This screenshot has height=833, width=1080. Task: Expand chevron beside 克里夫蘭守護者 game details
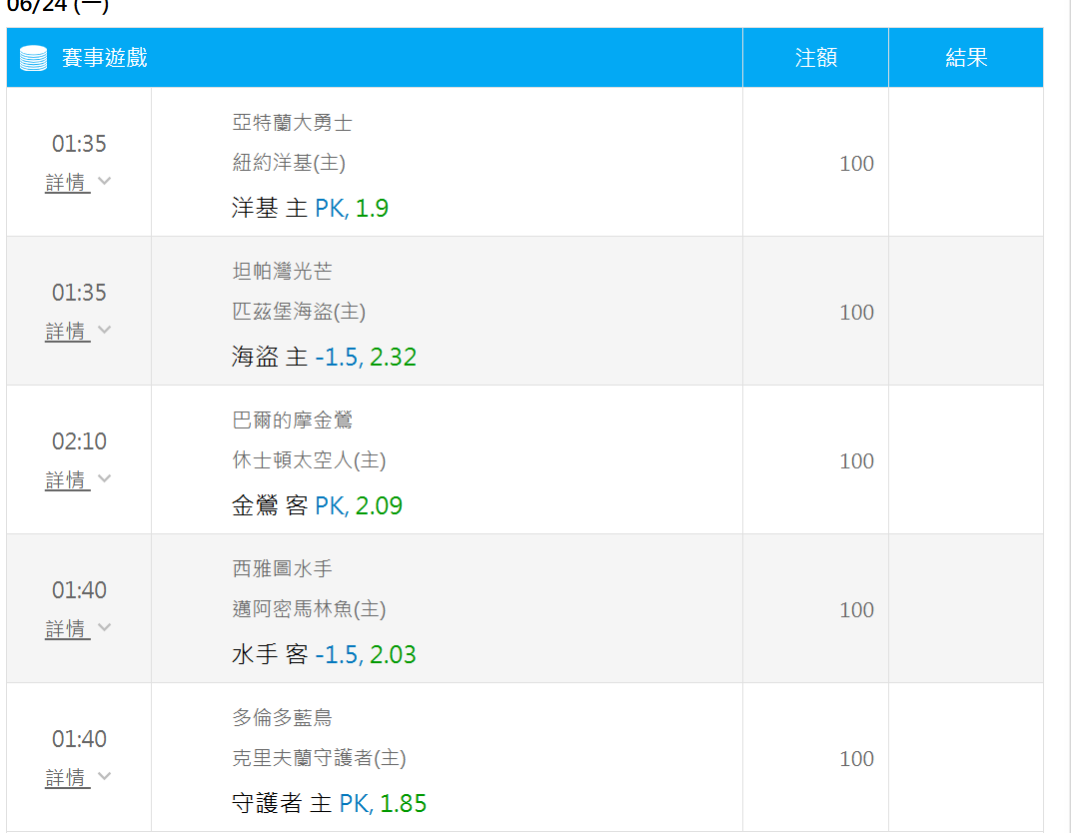[105, 777]
